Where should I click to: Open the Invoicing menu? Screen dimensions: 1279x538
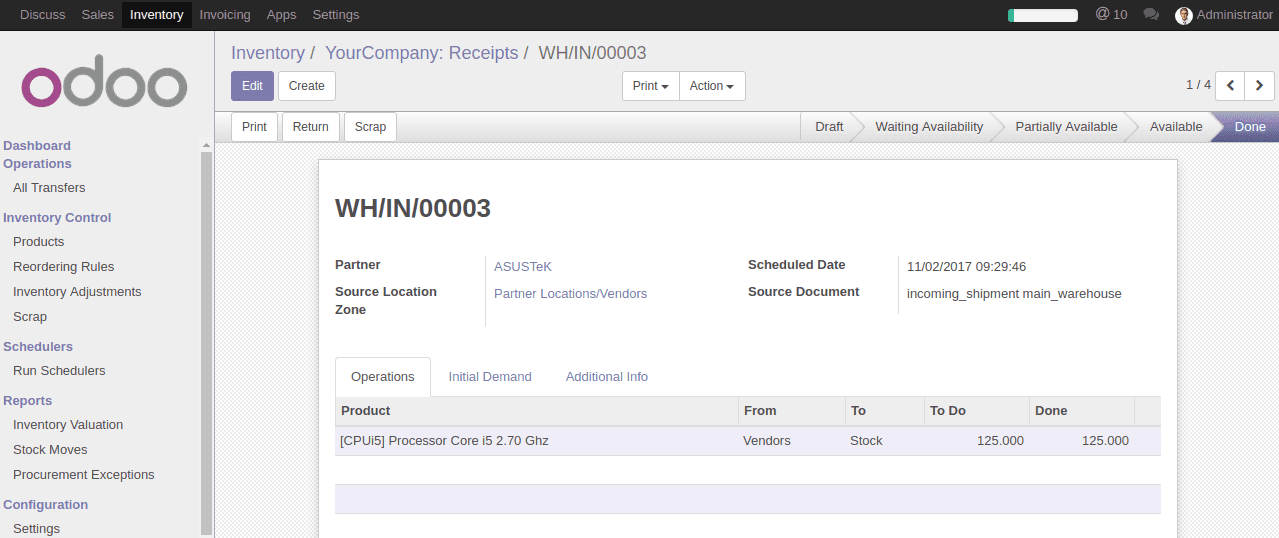[225, 15]
